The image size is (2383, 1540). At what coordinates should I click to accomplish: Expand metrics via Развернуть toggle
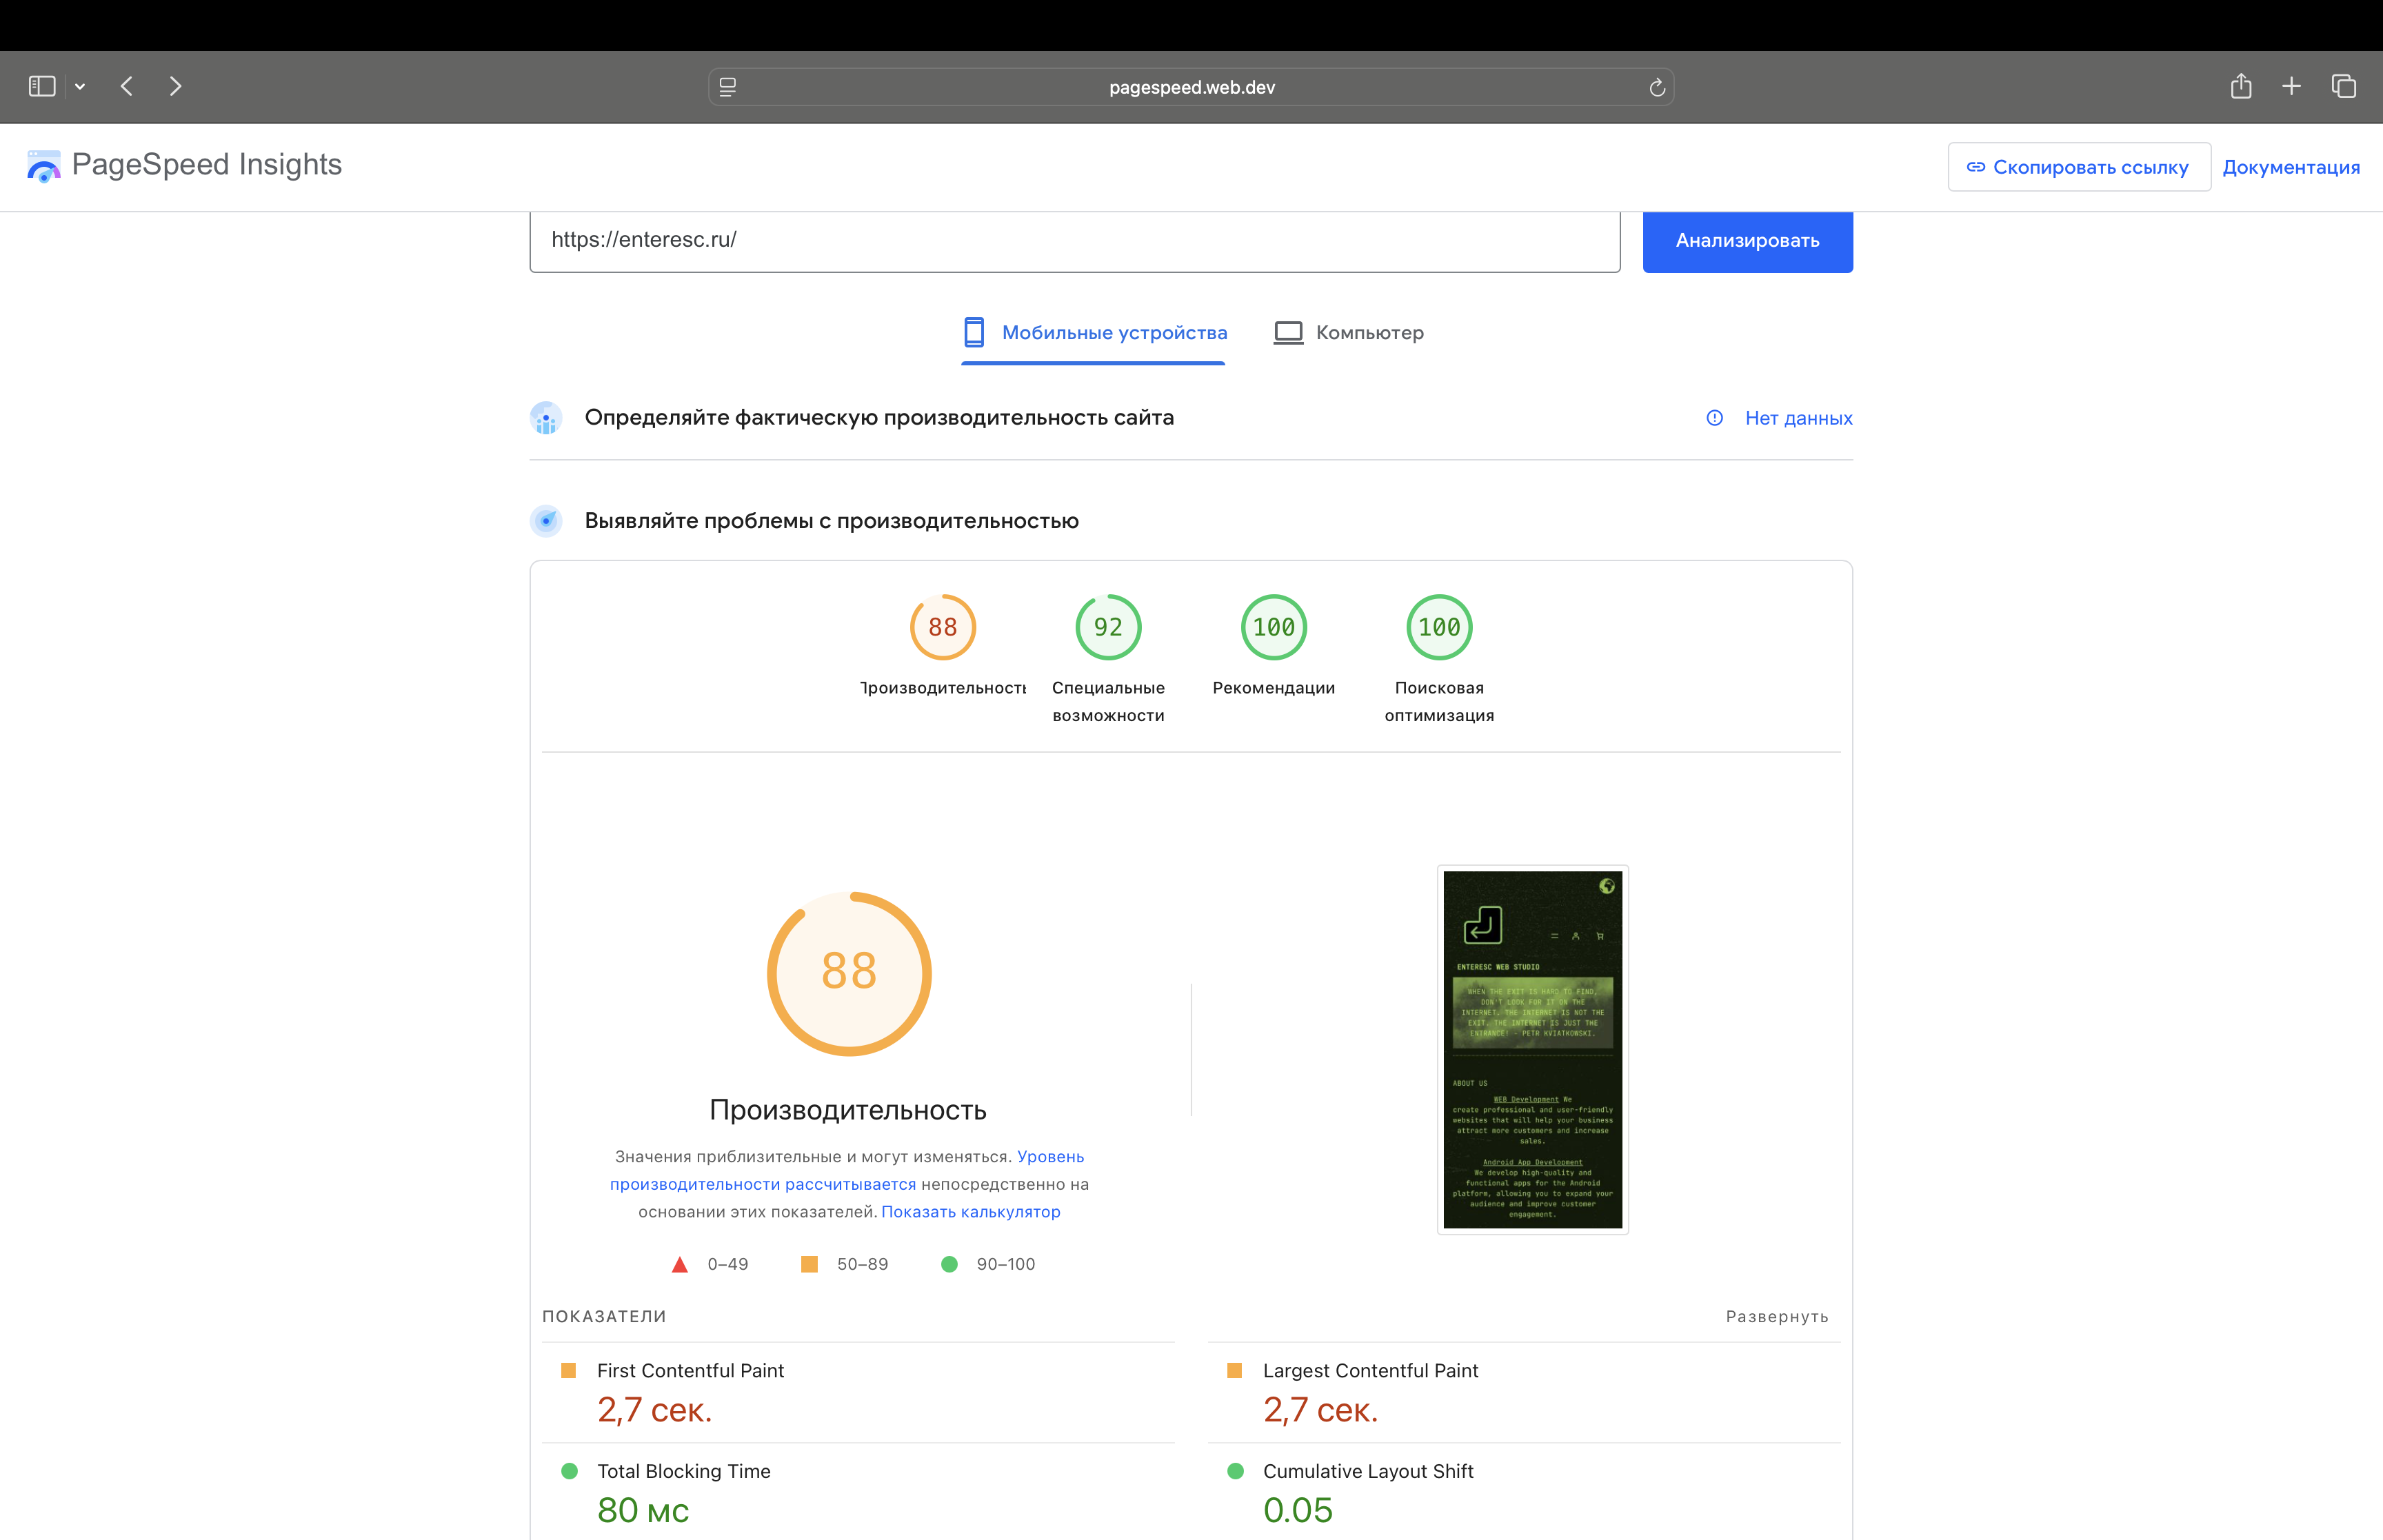pos(1776,1317)
